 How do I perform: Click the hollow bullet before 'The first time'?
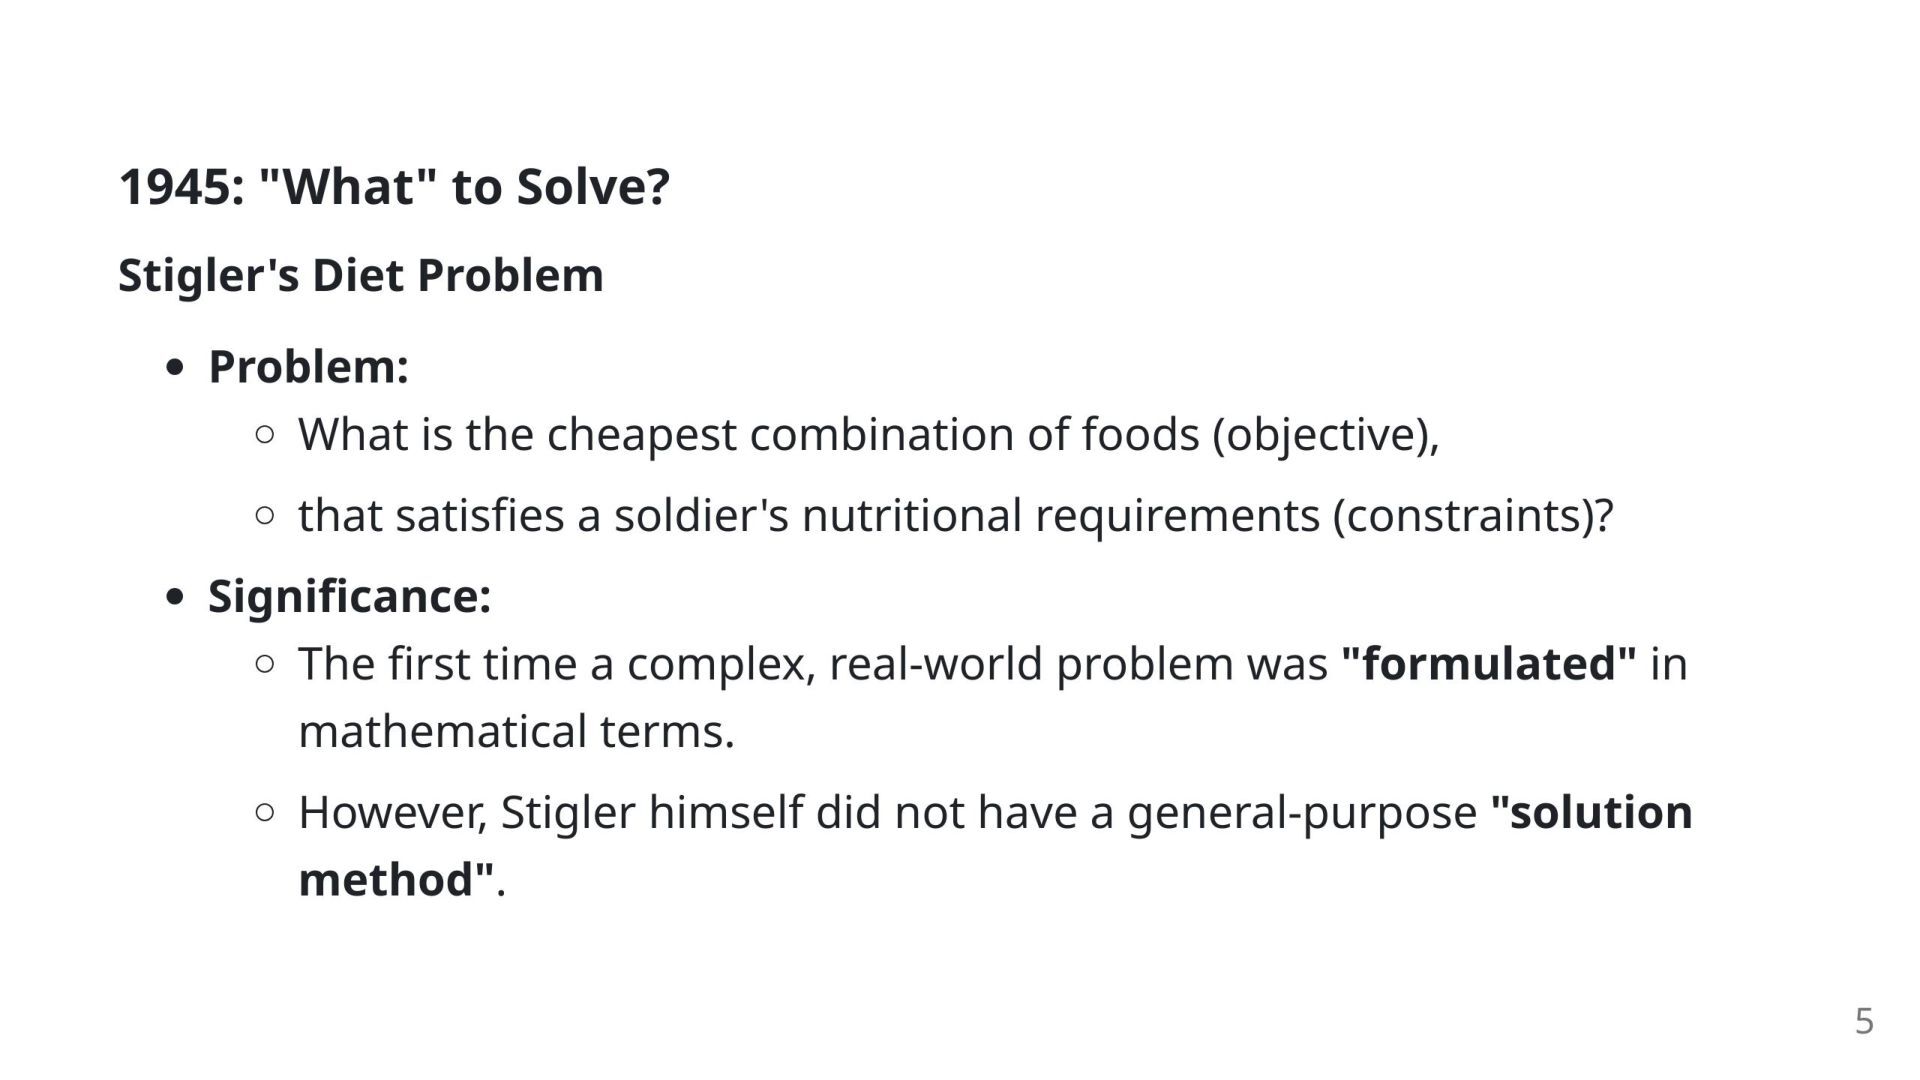click(x=265, y=664)
